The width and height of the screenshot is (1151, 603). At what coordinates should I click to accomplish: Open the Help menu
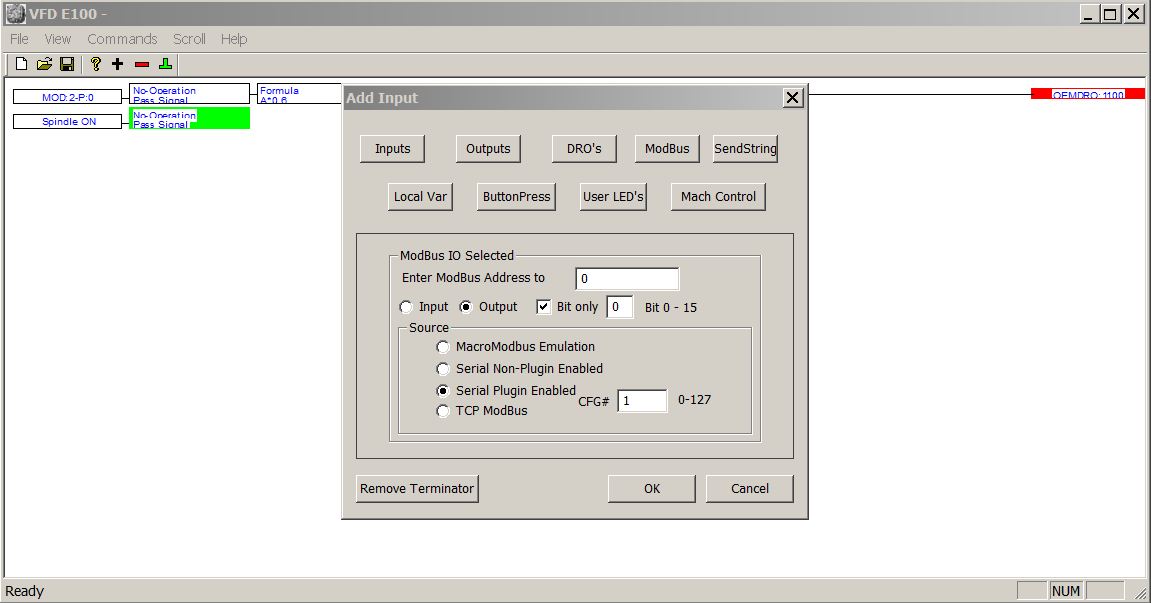click(x=233, y=39)
